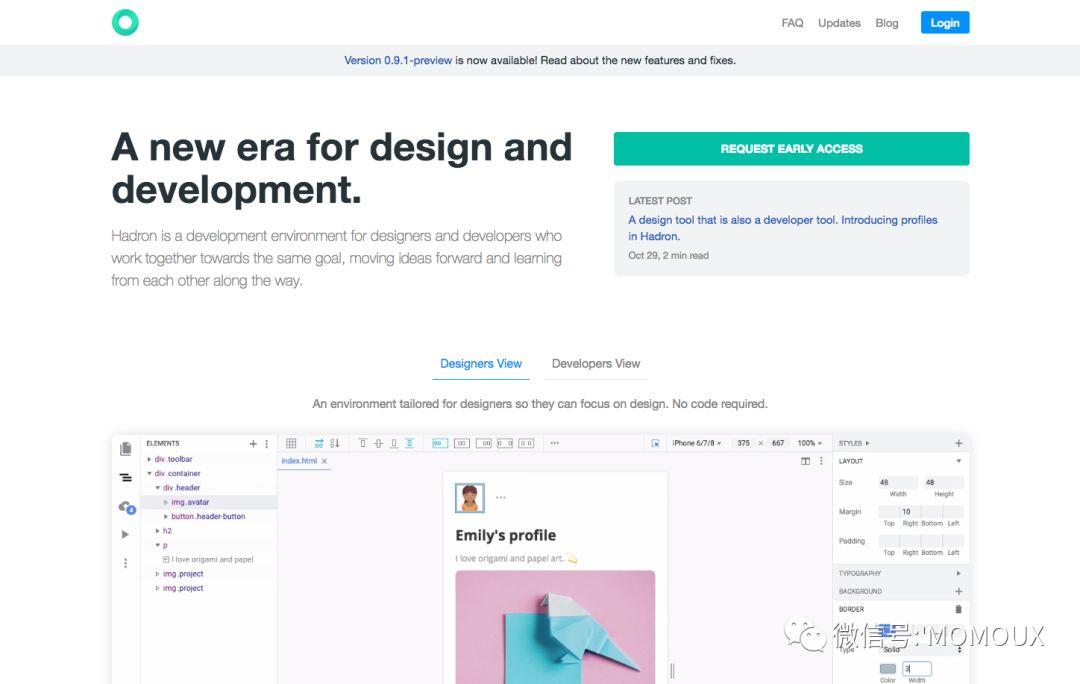This screenshot has height=684, width=1080.
Task: Click the blue Login button
Action: (x=945, y=23)
